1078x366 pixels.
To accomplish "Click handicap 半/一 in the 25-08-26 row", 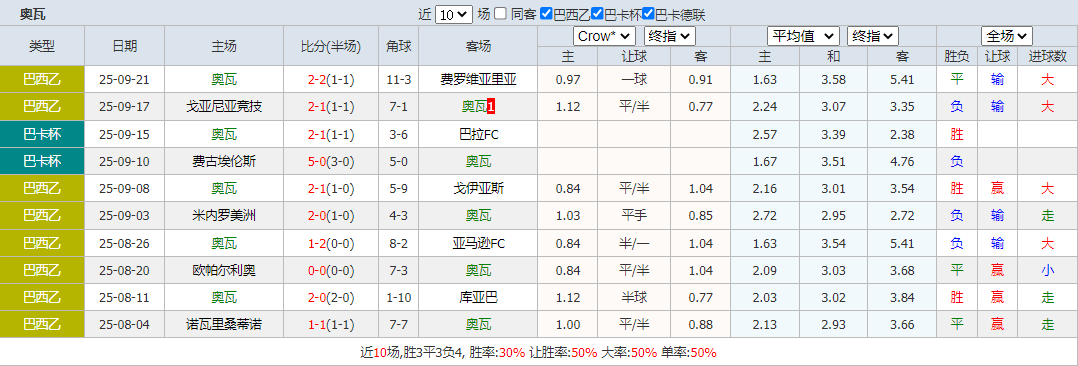I will tap(634, 244).
